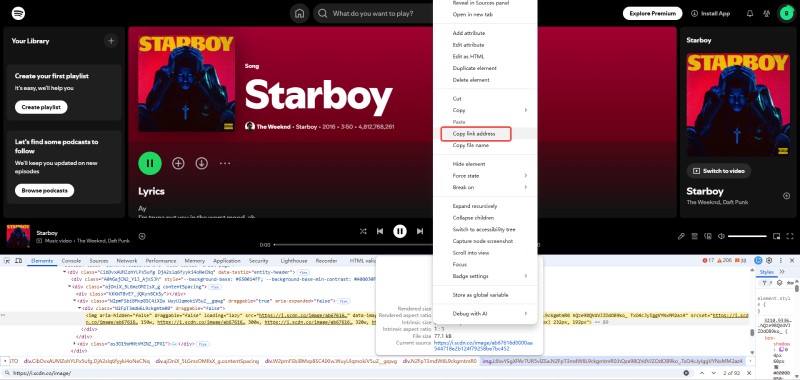Viewport: 800px width, 380px height.
Task: Switch to the Sources tab
Action: point(99,261)
